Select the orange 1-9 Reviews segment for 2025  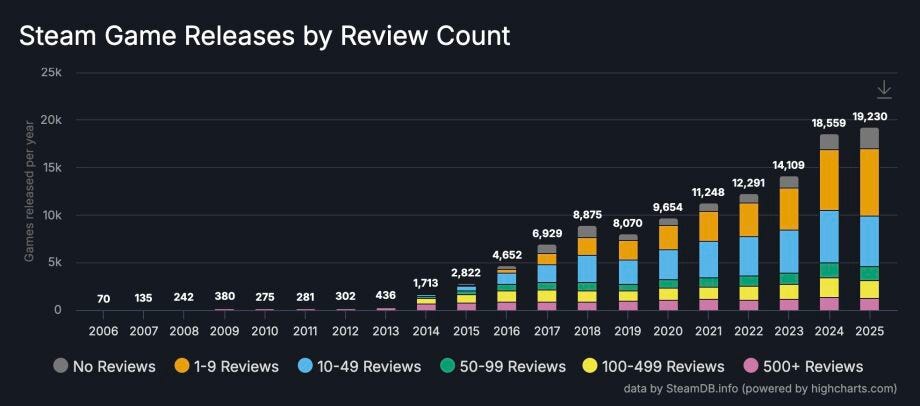[870, 182]
